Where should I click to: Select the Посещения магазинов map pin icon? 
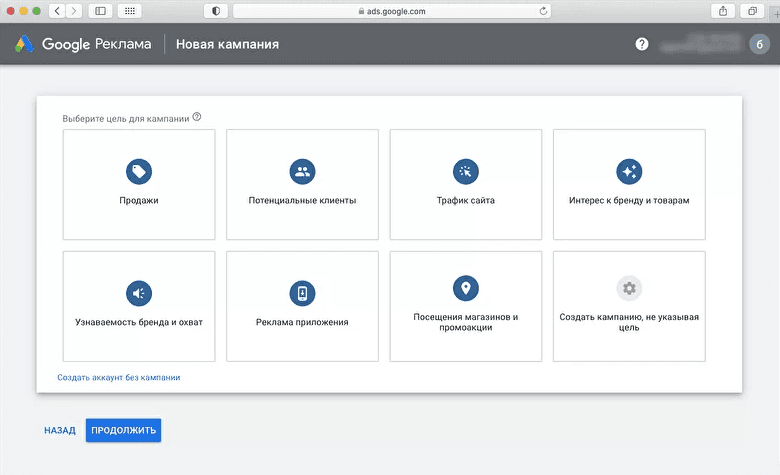[466, 288]
